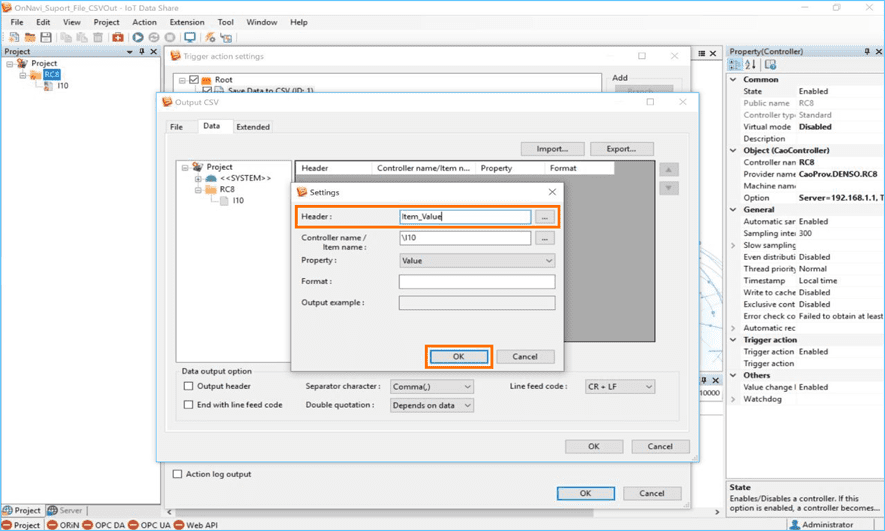Click the connection tree toolbar icon
885x531 pixels.
point(226,37)
